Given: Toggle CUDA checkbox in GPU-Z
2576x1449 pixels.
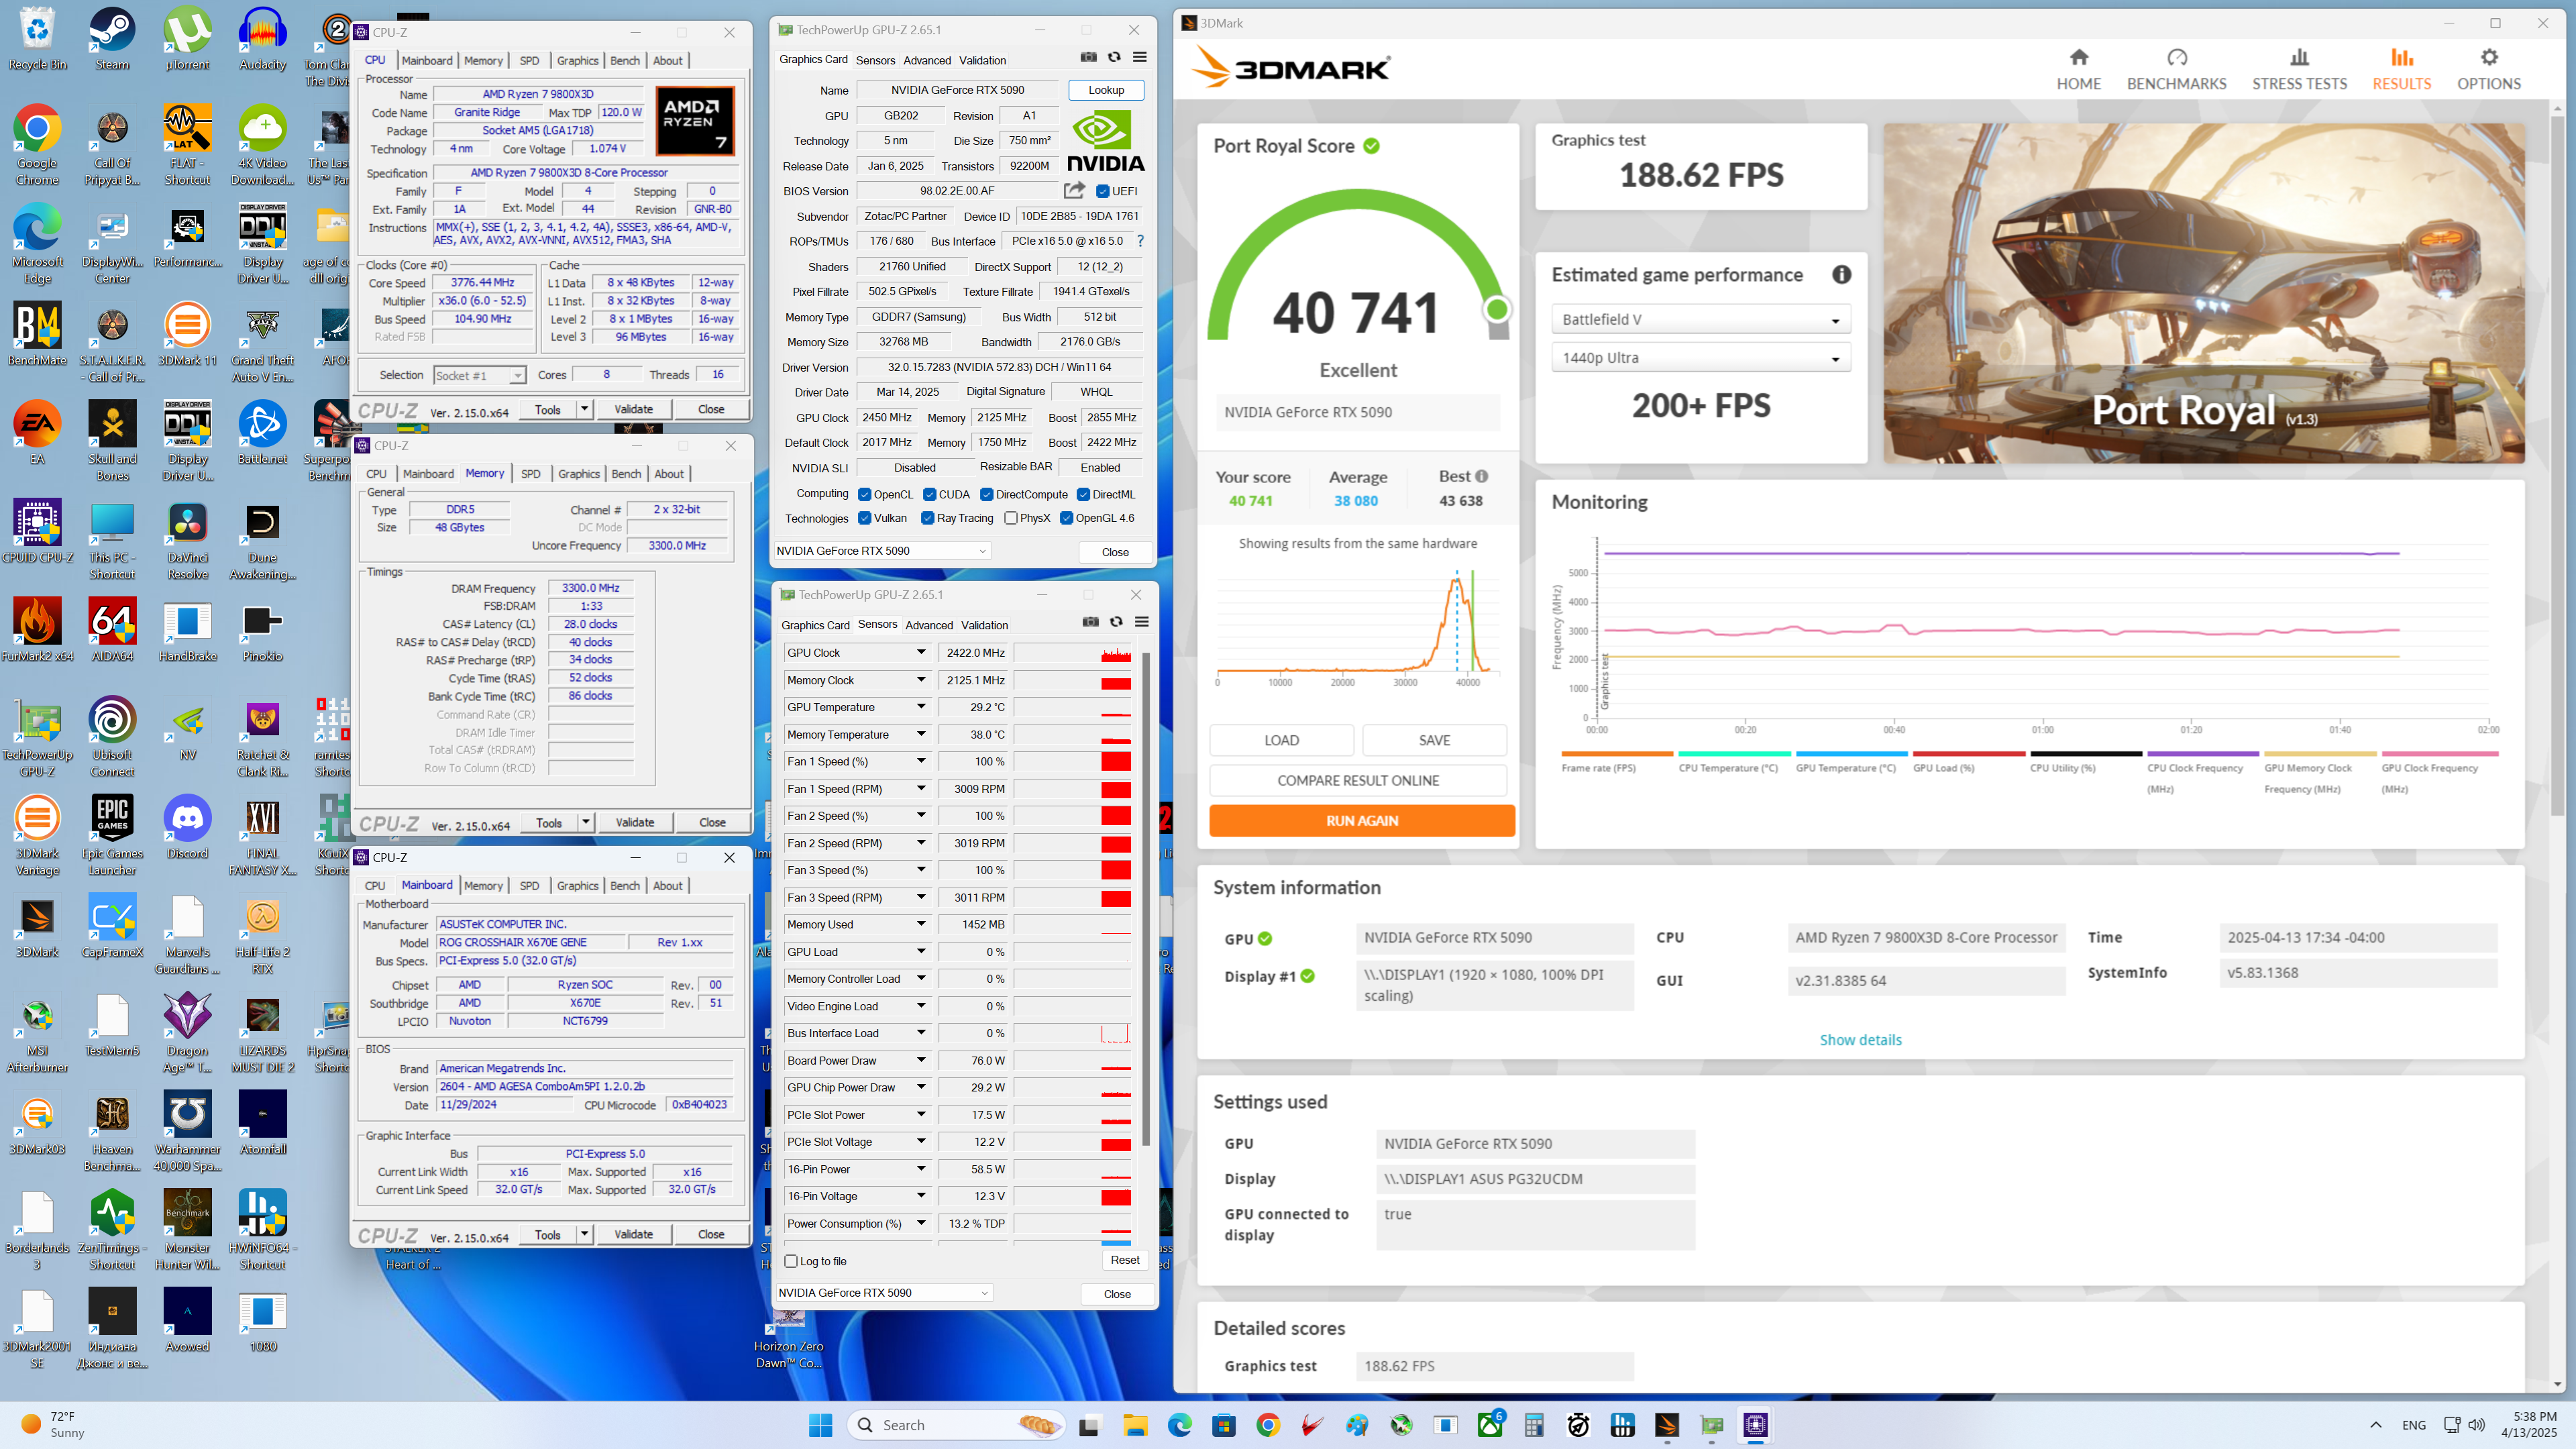Looking at the screenshot, I should (x=930, y=494).
